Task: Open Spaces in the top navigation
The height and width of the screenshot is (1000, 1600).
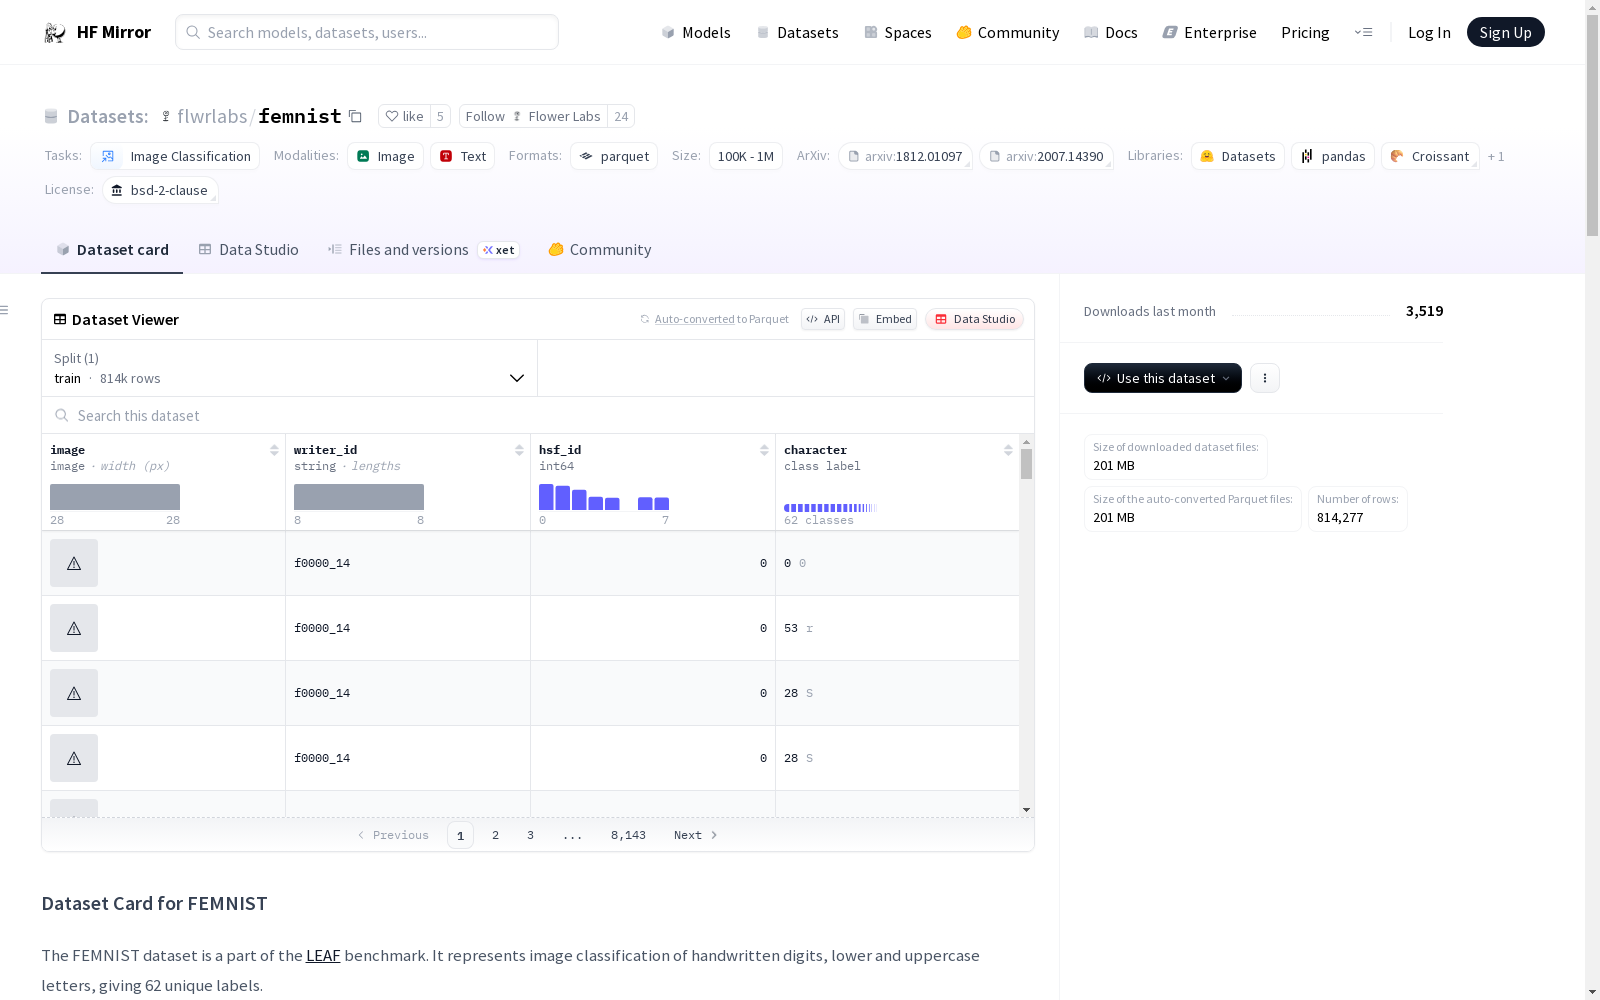Action: point(898,32)
